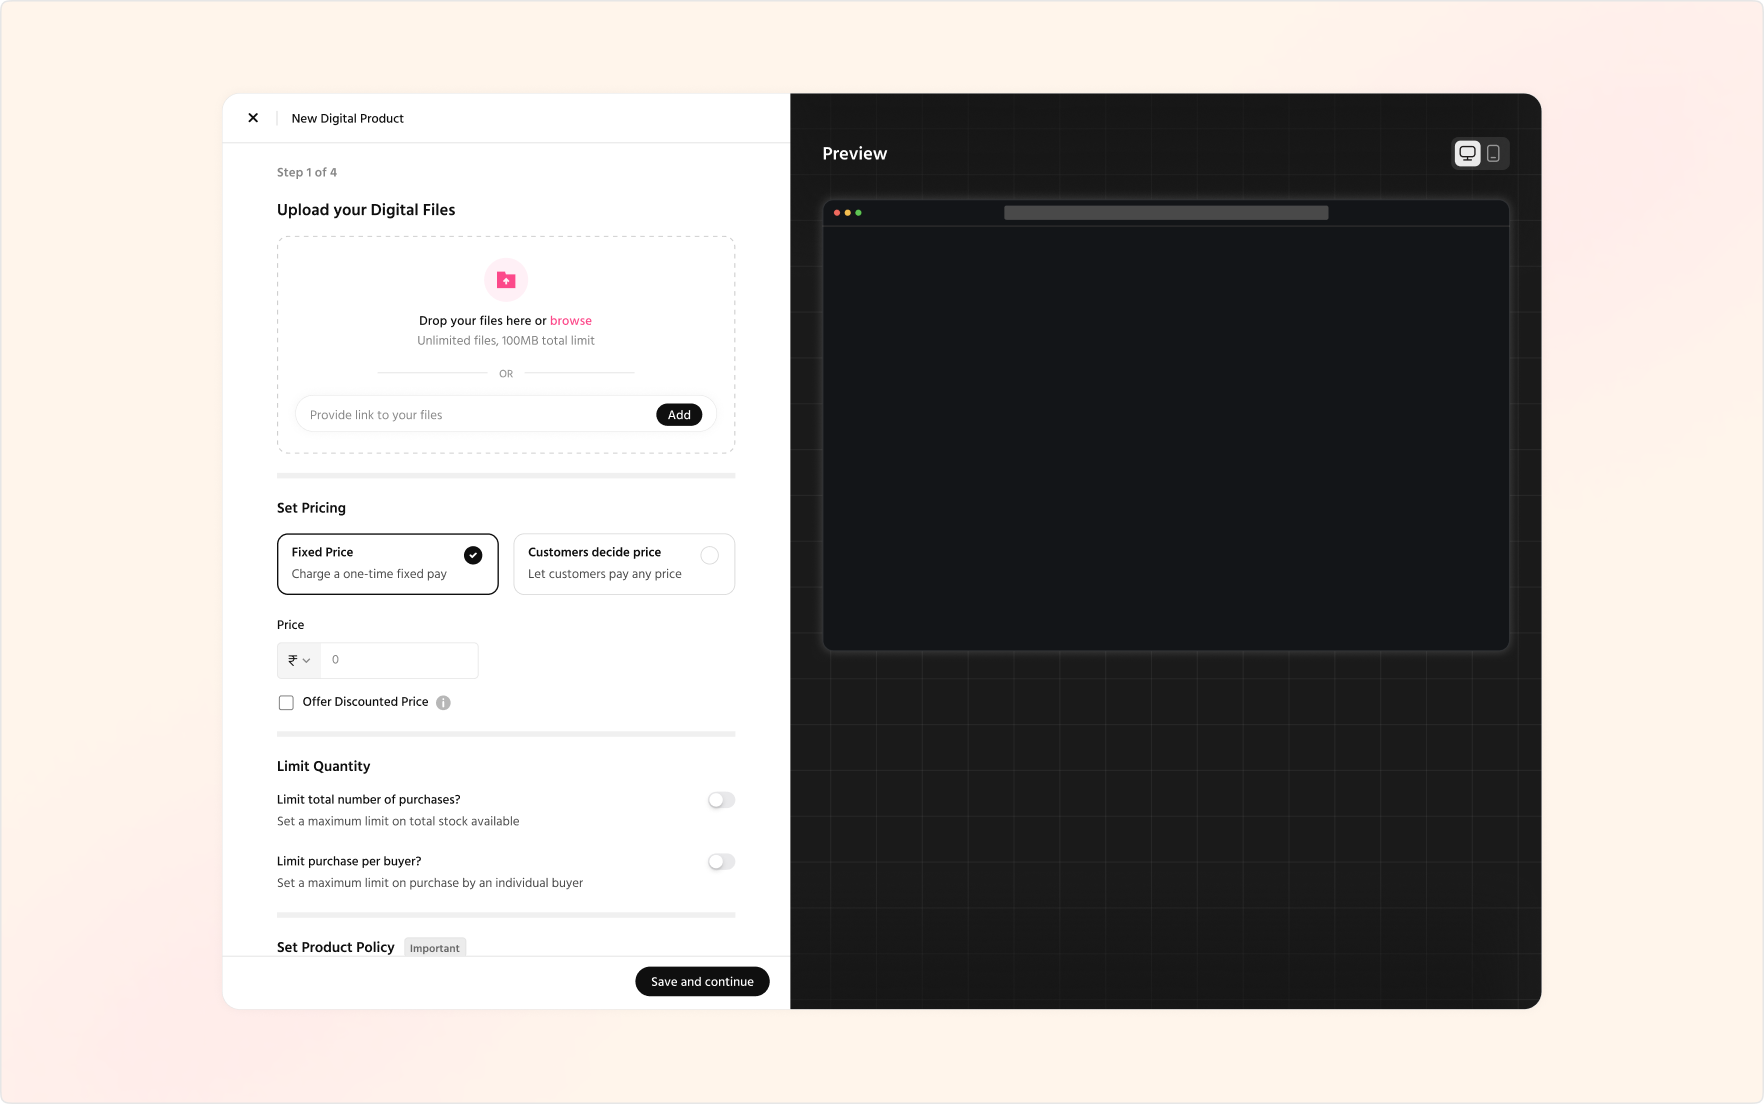Click the Save and continue button
1764x1104 pixels.
(x=702, y=981)
